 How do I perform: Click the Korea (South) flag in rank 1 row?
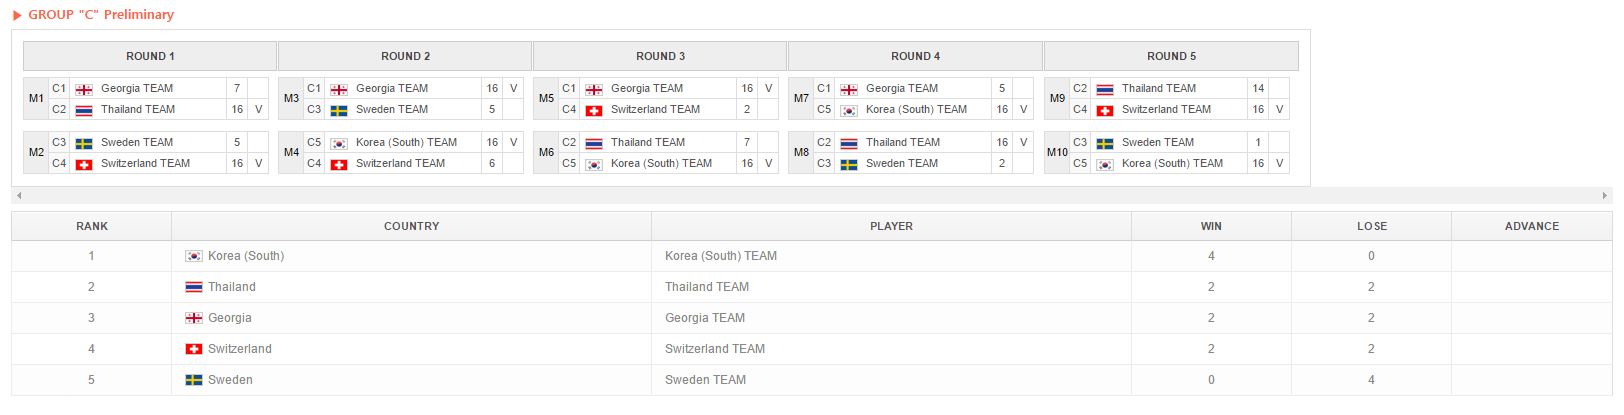tap(194, 256)
